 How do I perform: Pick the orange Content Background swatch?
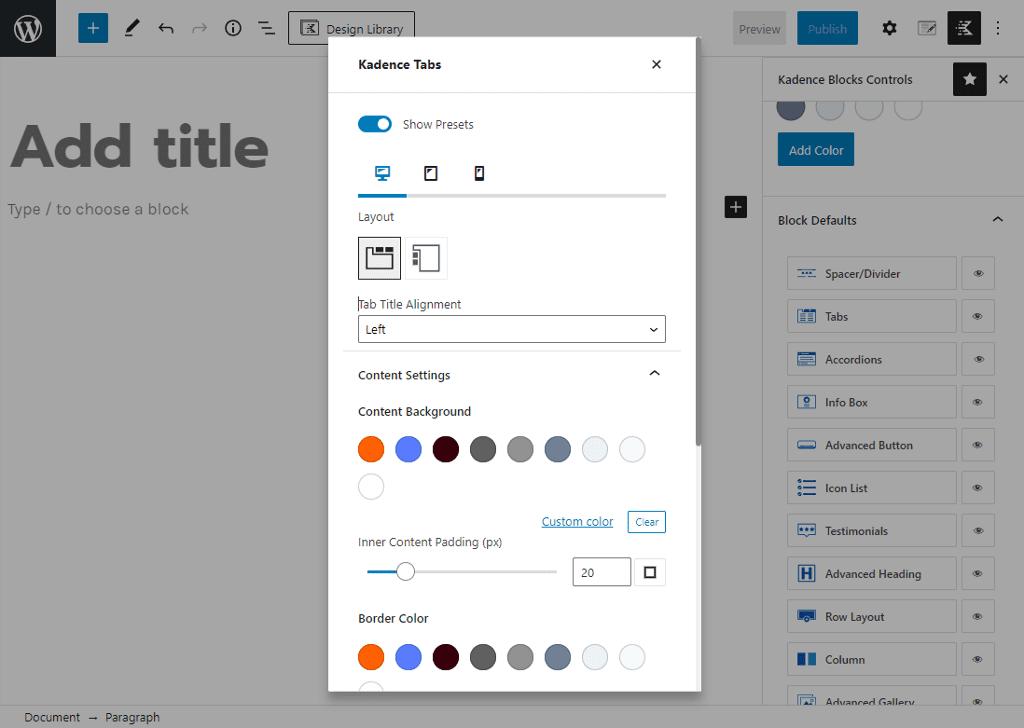(371, 450)
